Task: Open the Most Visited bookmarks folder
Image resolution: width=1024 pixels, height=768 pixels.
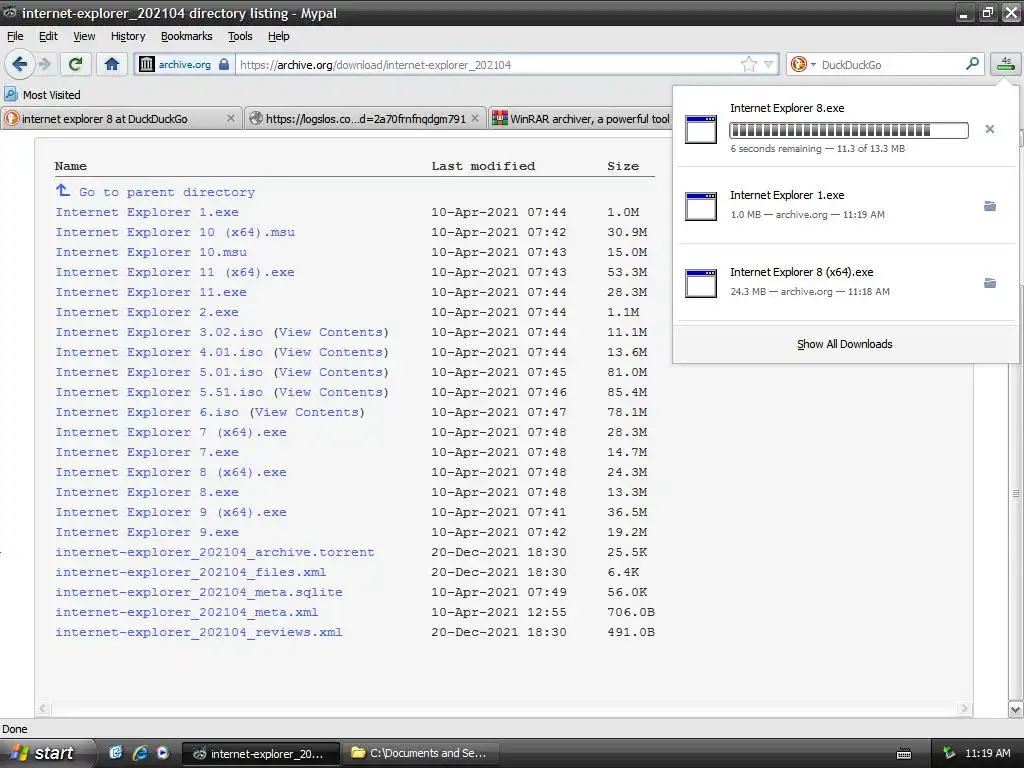Action: (43, 95)
